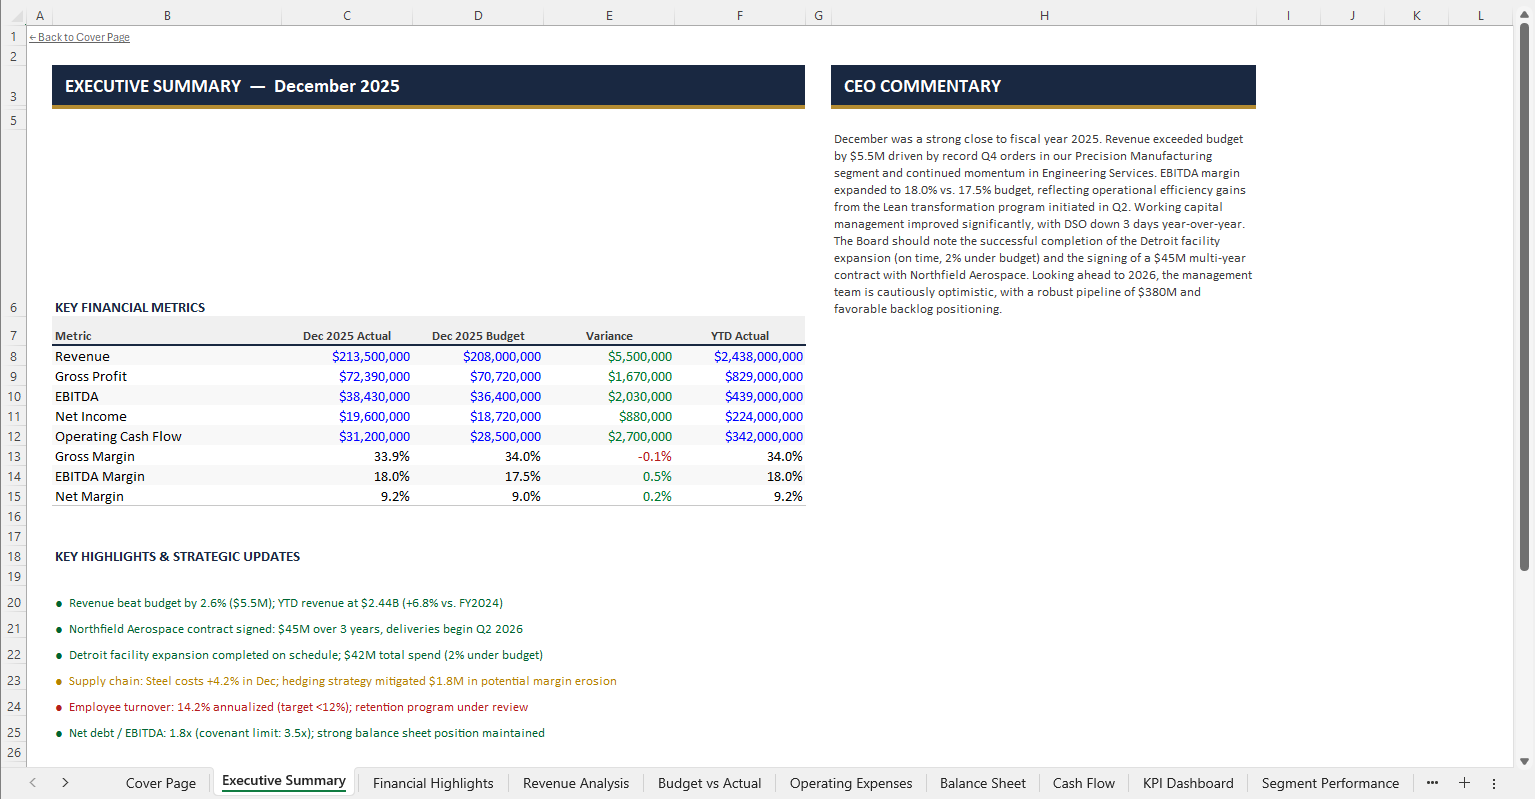Image resolution: width=1535 pixels, height=799 pixels.
Task: Open the KPI Dashboard sheet
Action: coord(1187,783)
